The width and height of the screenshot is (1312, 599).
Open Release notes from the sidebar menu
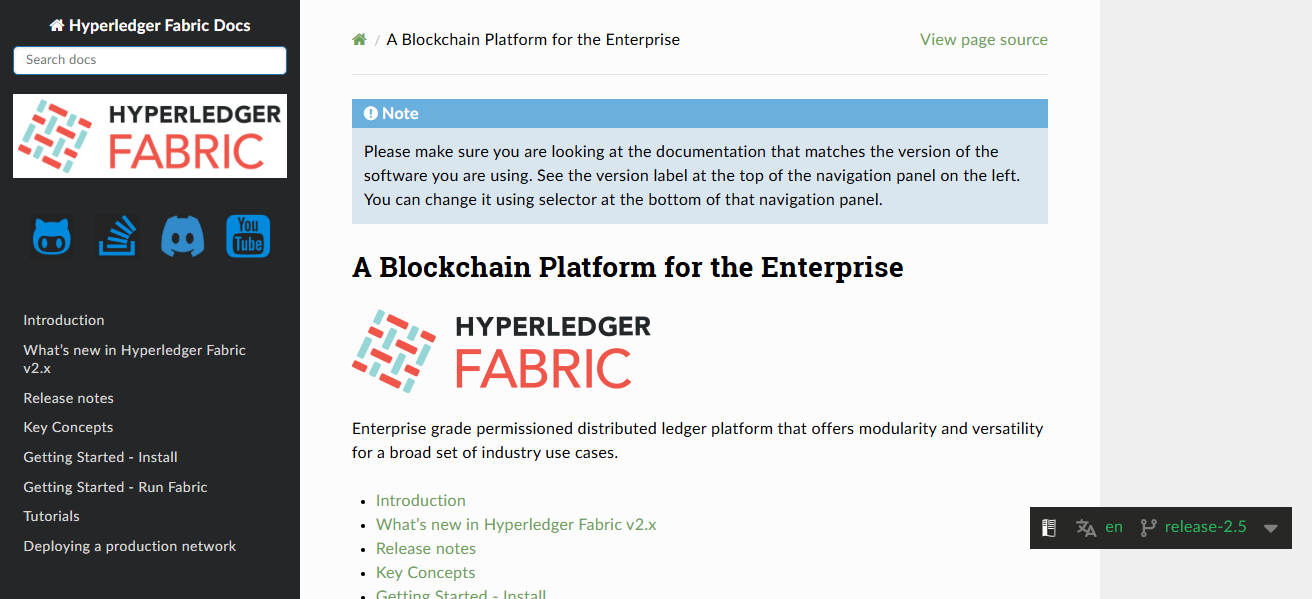[x=68, y=398]
